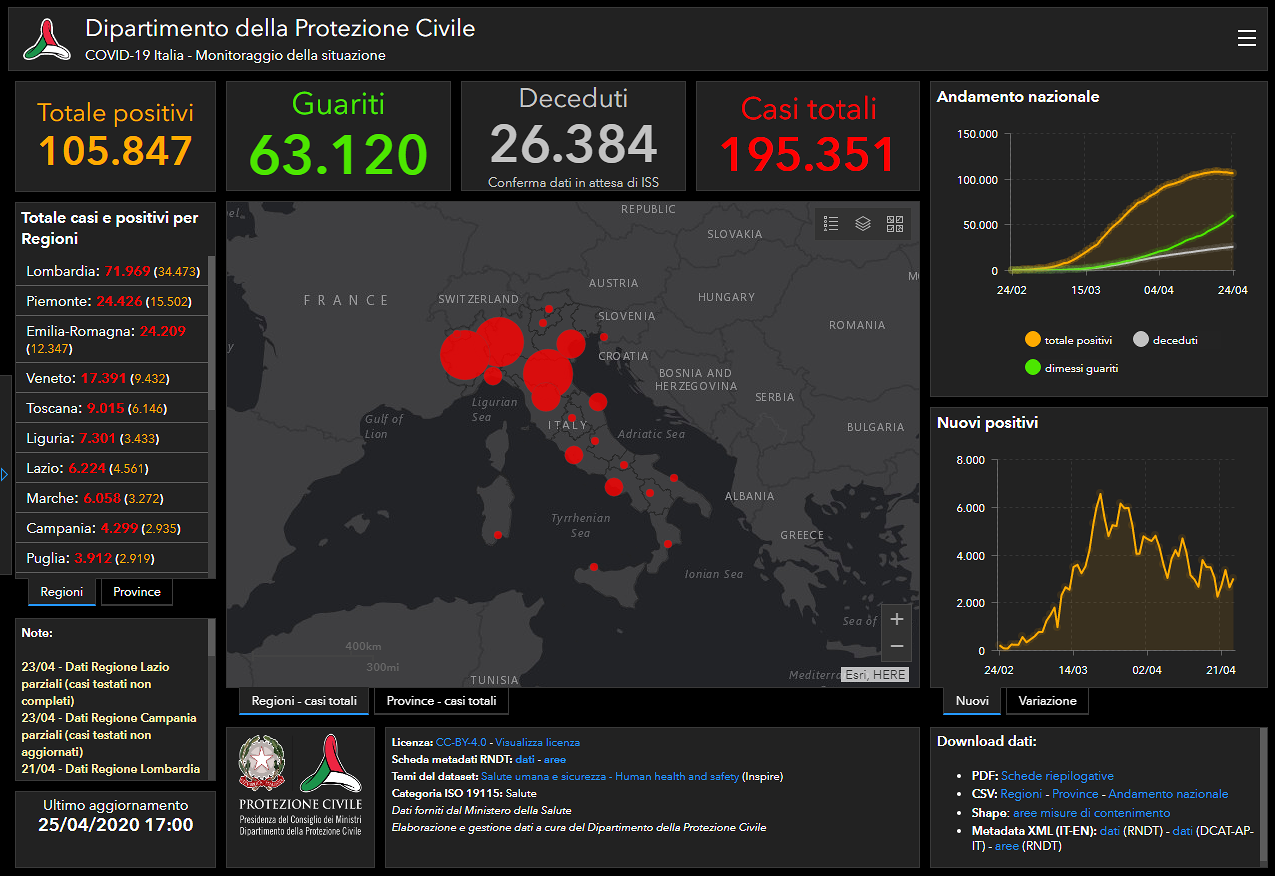Image resolution: width=1275 pixels, height=876 pixels.
Task: Toggle the totale positivi chart series
Action: coord(1033,340)
